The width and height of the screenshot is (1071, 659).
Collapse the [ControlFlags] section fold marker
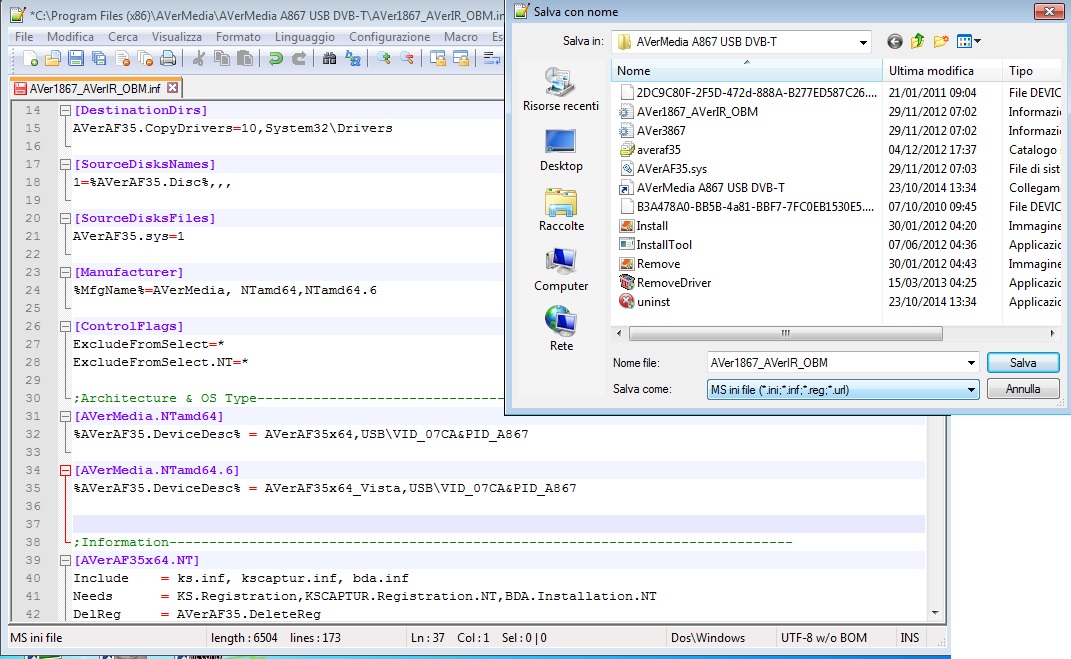(x=65, y=326)
